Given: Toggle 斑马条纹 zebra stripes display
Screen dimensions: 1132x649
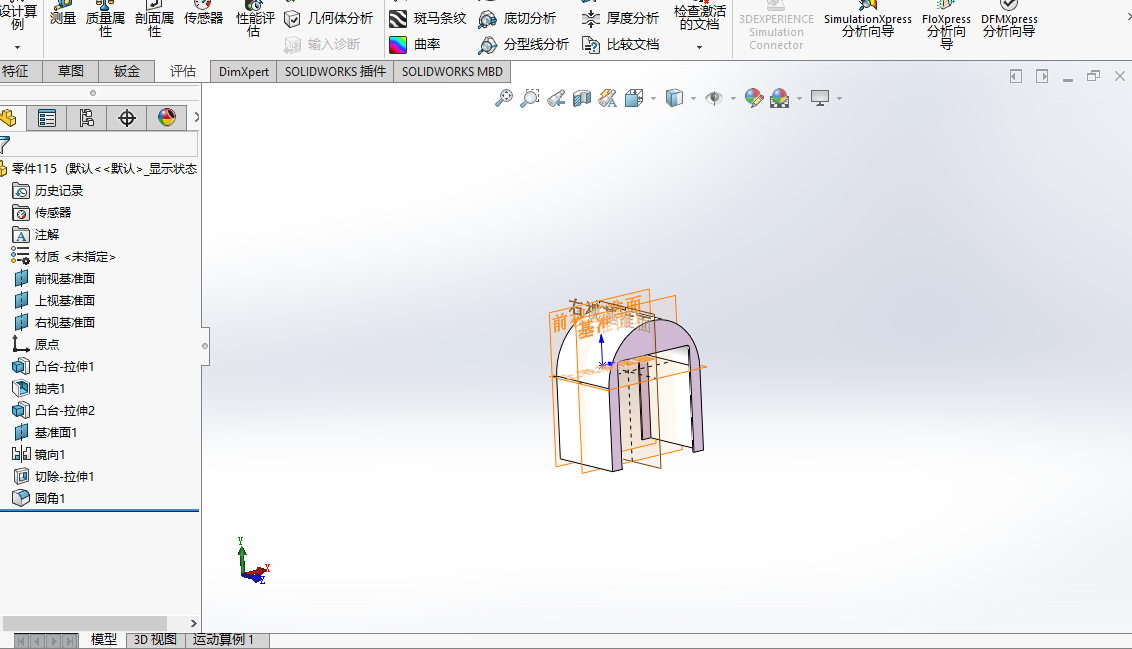Looking at the screenshot, I should click(x=428, y=19).
